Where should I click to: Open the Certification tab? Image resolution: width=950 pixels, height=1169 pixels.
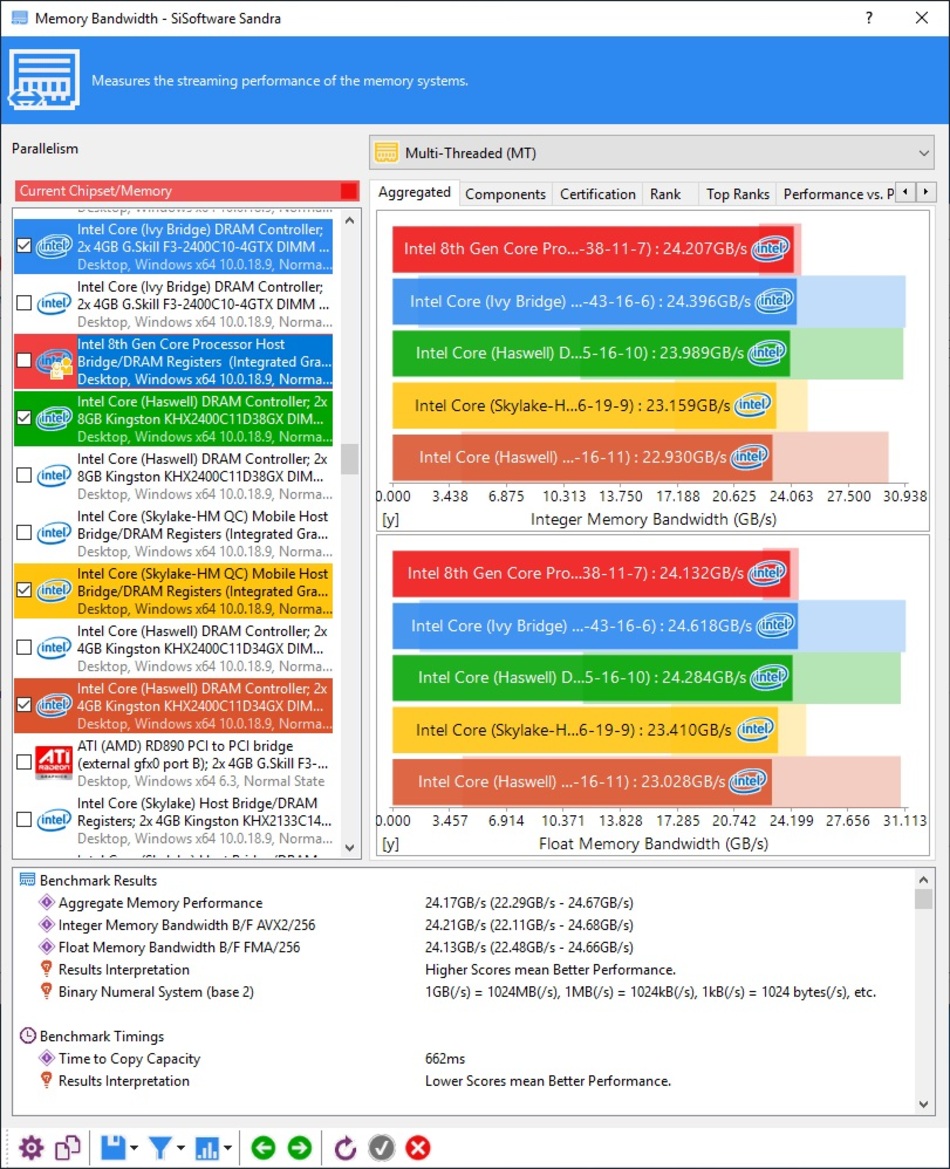[598, 194]
